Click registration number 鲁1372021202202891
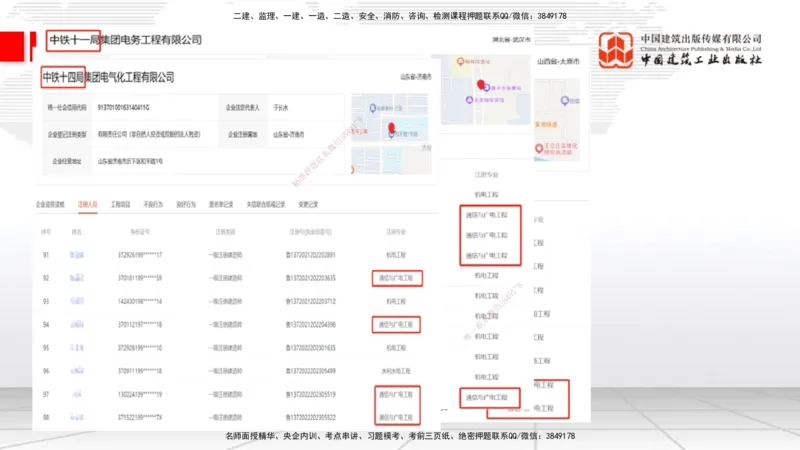The image size is (800, 450). click(x=310, y=255)
